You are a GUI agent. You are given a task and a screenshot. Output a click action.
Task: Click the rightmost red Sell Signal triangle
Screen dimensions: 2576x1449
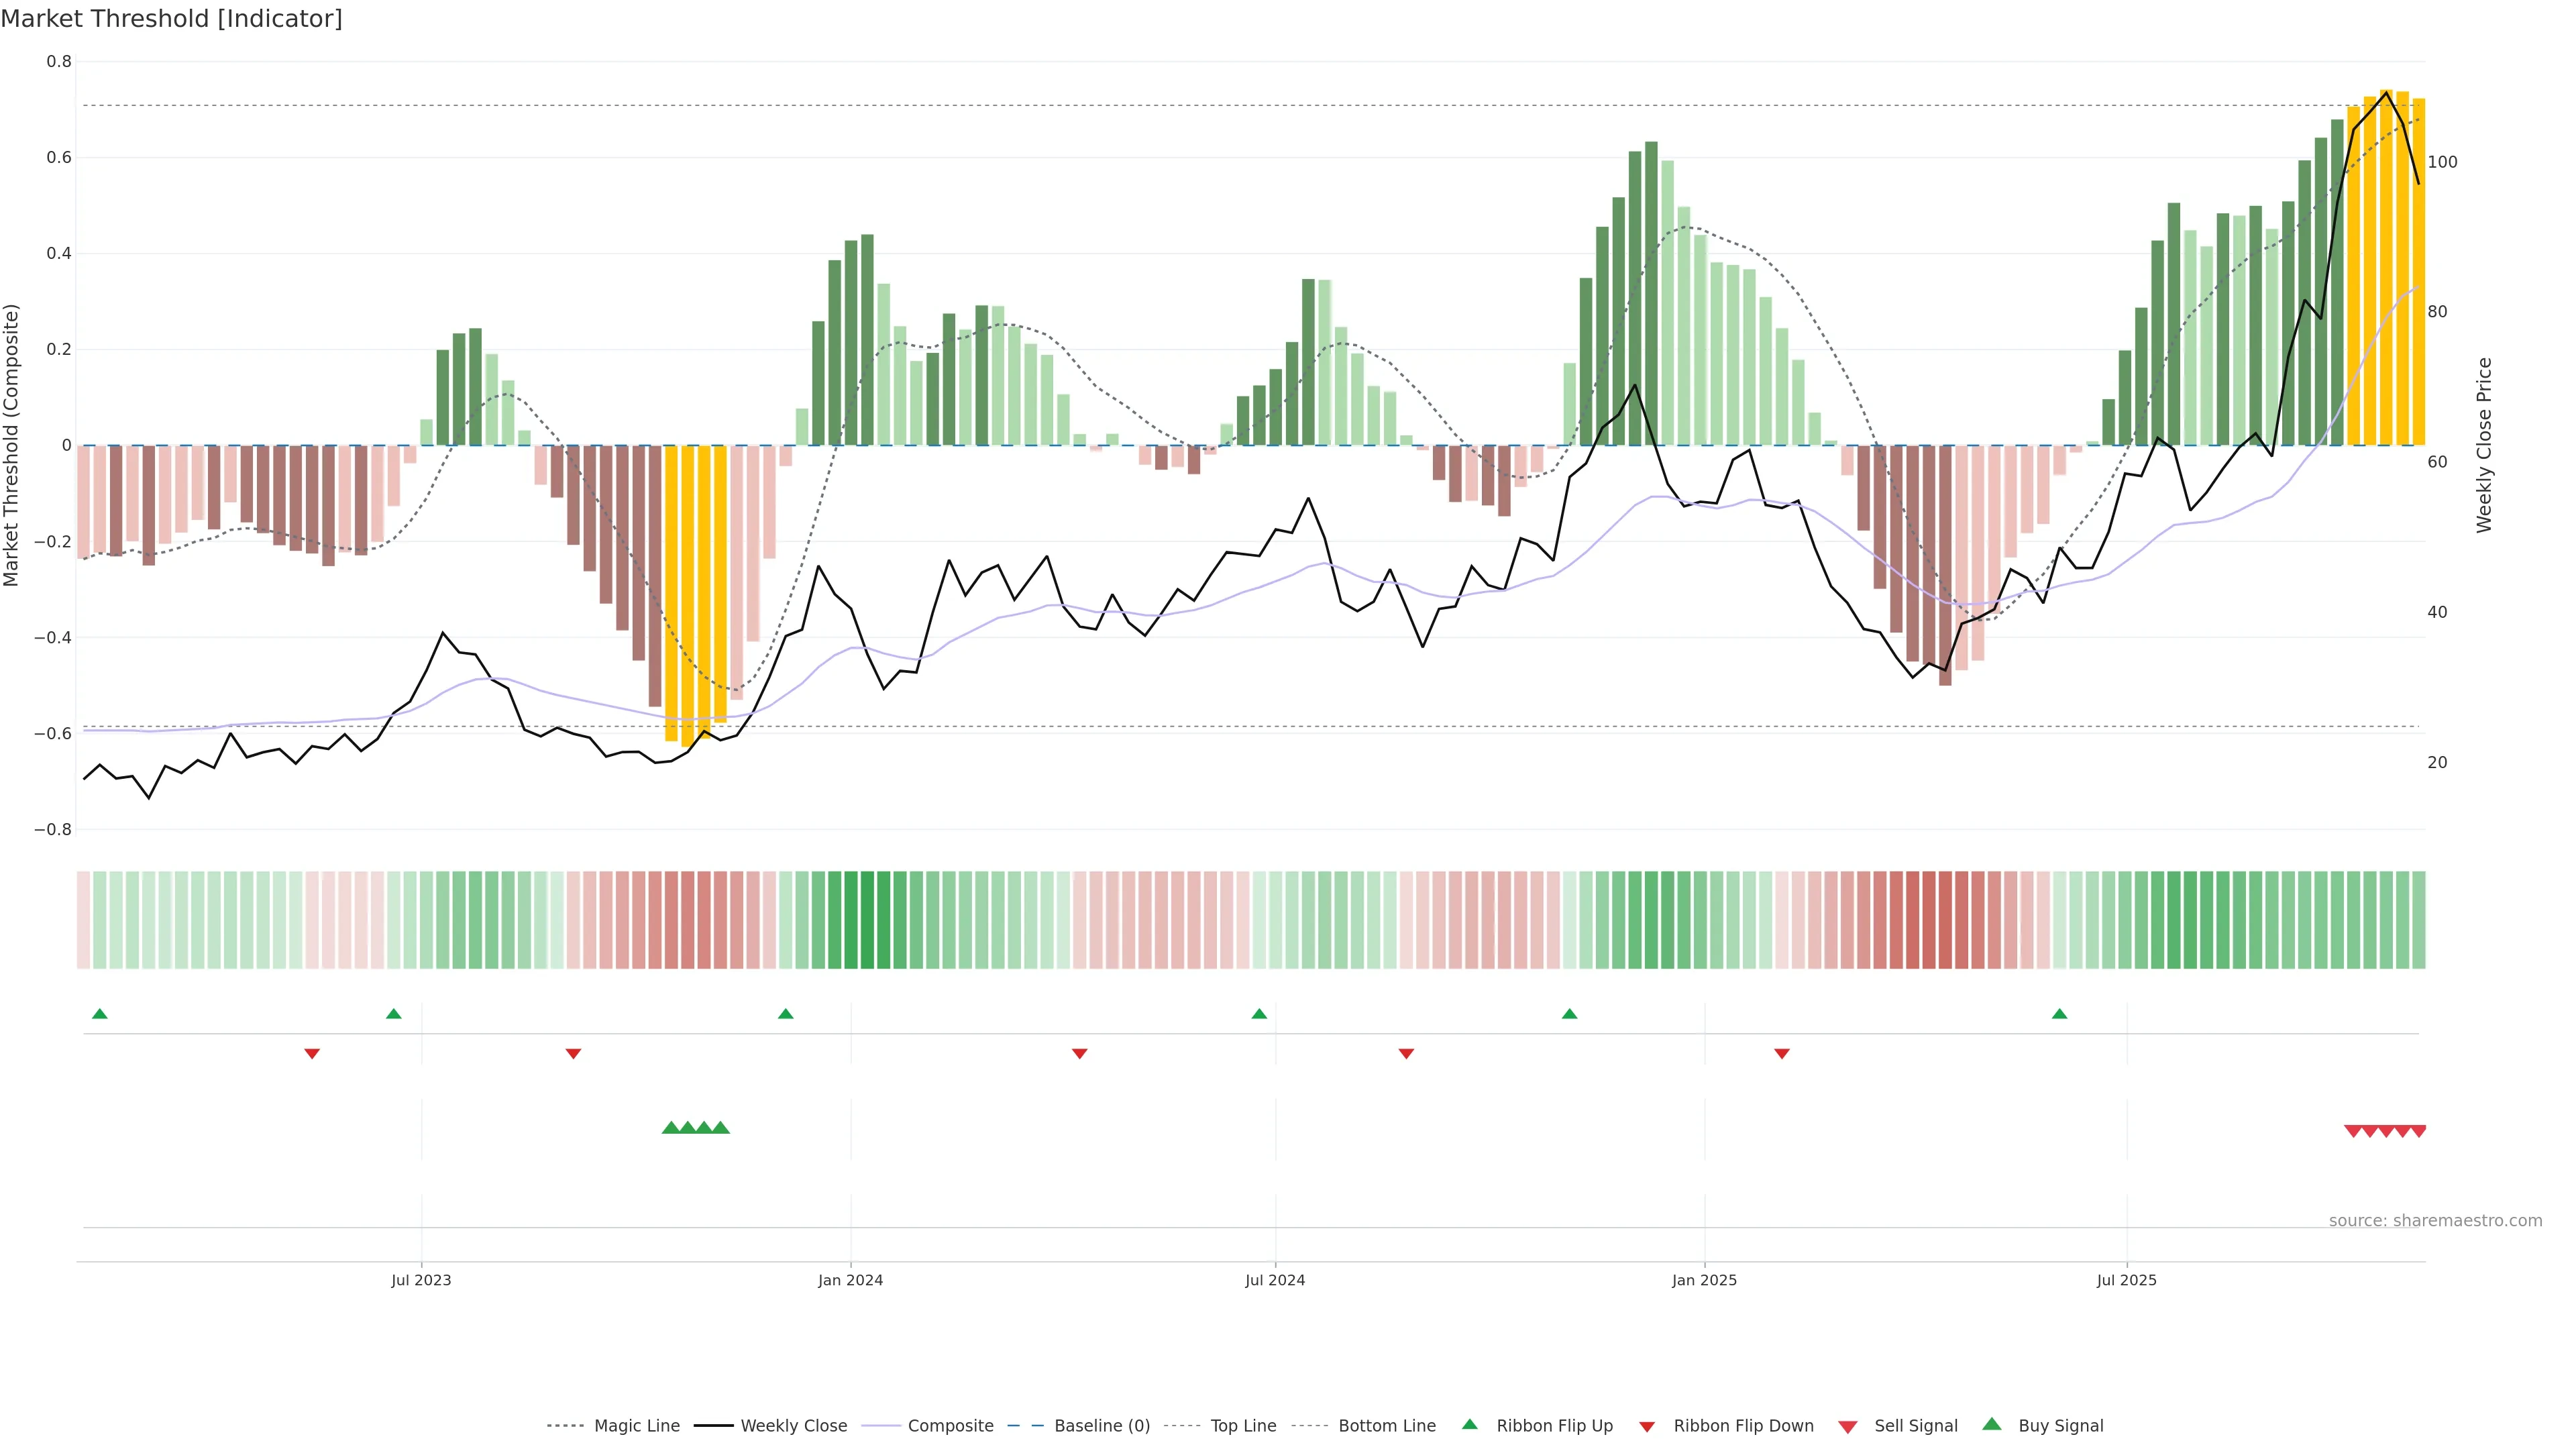[2418, 1131]
